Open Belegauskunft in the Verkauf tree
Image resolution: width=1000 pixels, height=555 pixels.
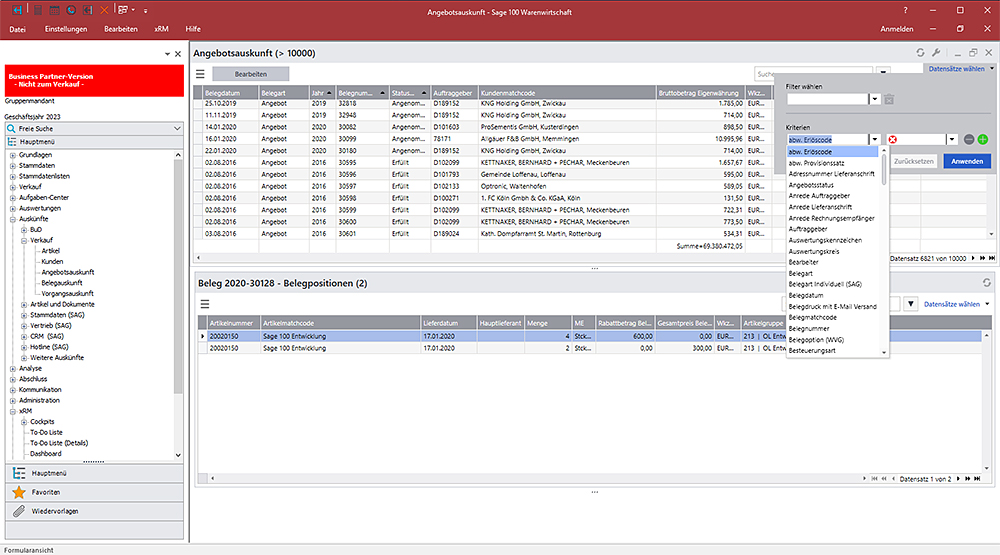[62, 283]
